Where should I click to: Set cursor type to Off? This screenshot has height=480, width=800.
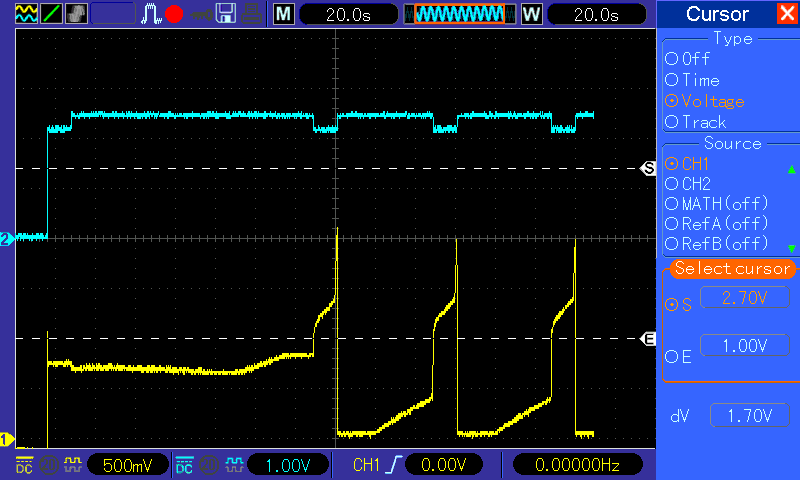(688, 59)
